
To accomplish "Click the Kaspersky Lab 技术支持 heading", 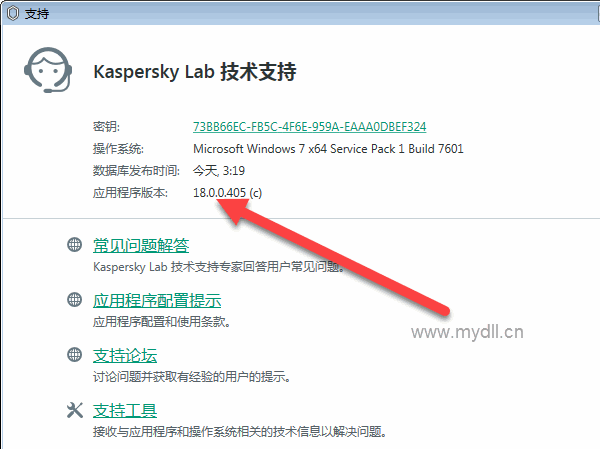I will (x=195, y=72).
